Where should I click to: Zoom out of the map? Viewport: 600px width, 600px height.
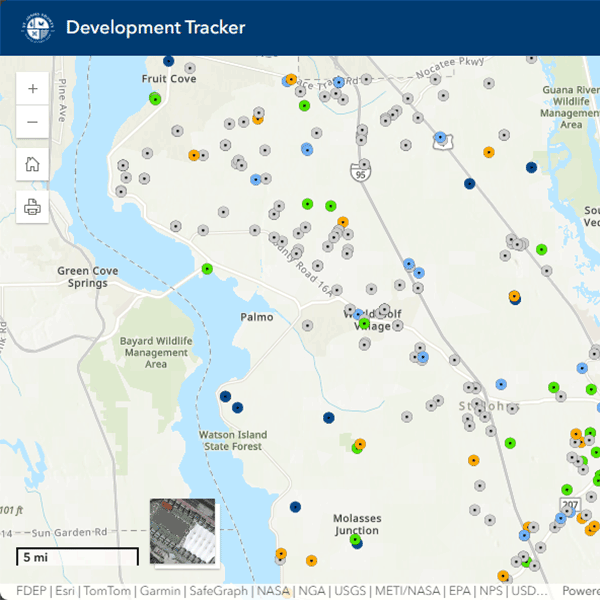click(32, 122)
